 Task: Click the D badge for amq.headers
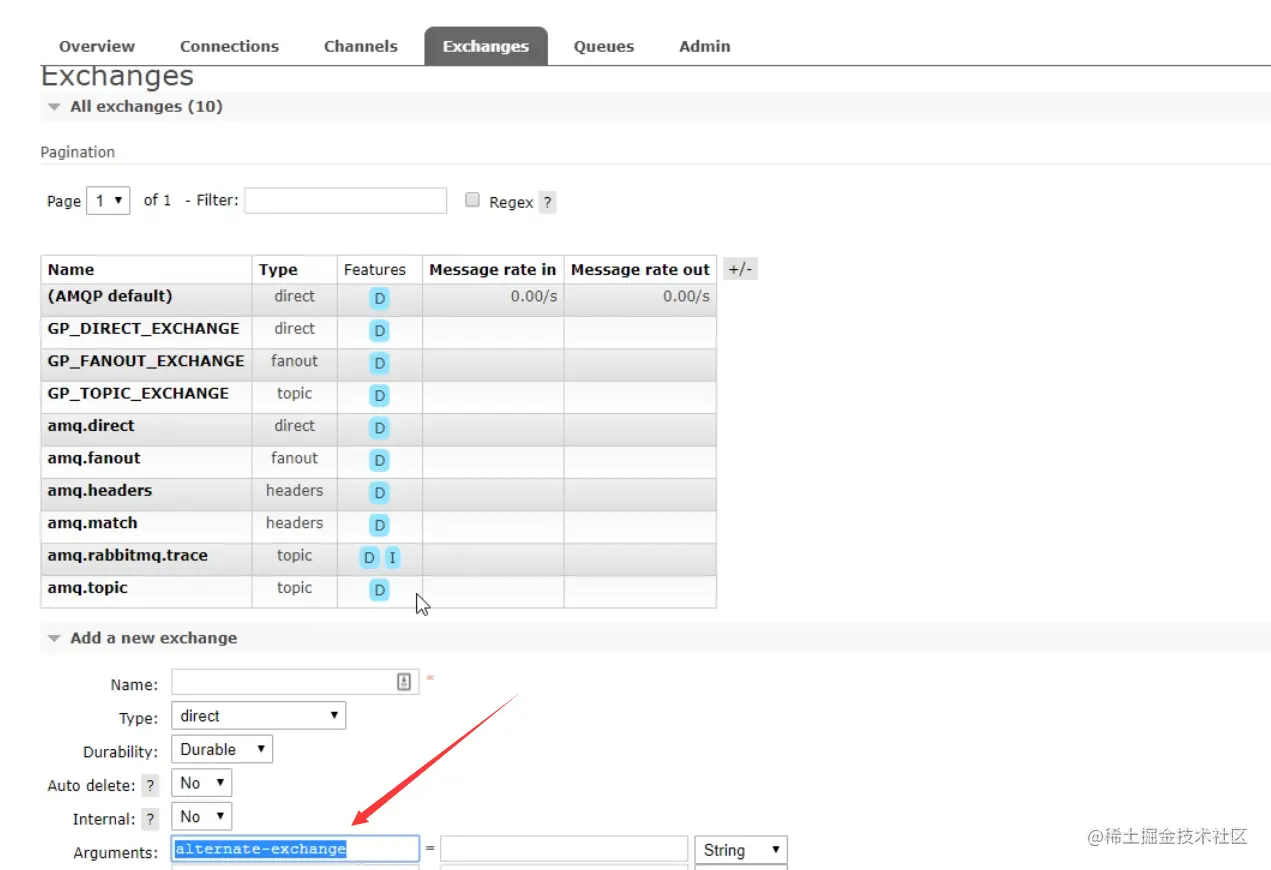[x=379, y=492]
